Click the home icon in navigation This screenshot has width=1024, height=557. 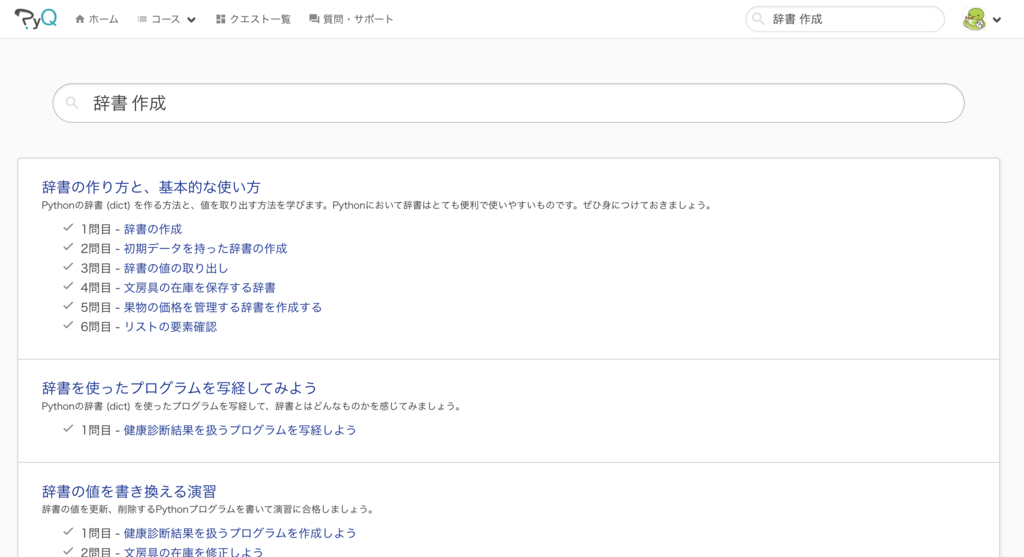(80, 19)
